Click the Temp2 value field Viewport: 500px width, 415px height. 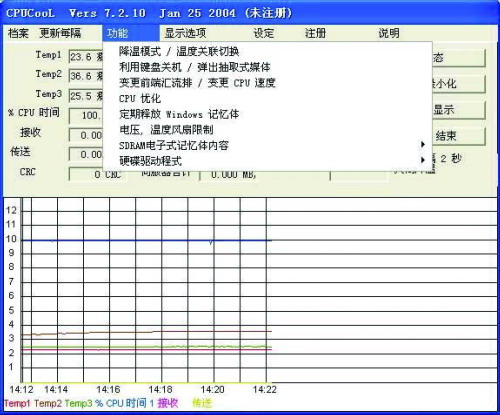click(86, 76)
